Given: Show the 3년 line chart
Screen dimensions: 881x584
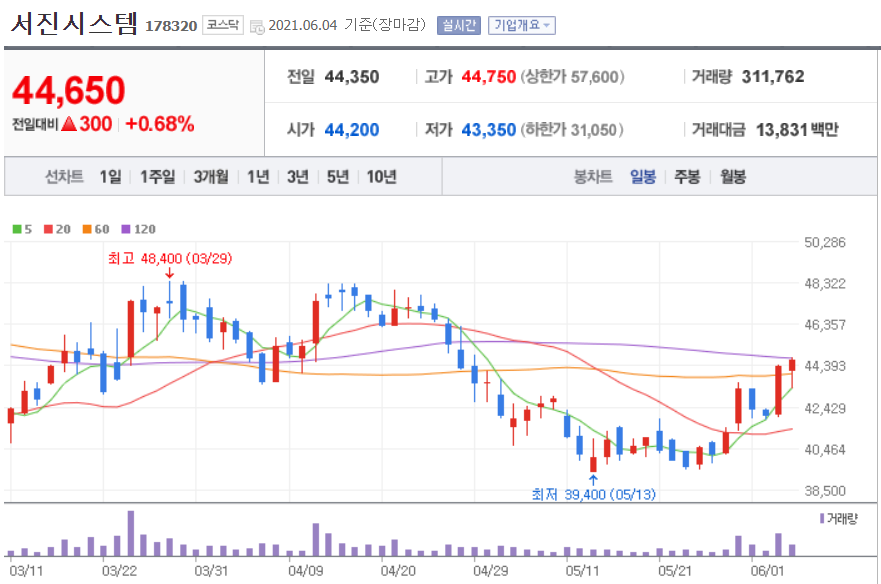Looking at the screenshot, I should [x=298, y=176].
